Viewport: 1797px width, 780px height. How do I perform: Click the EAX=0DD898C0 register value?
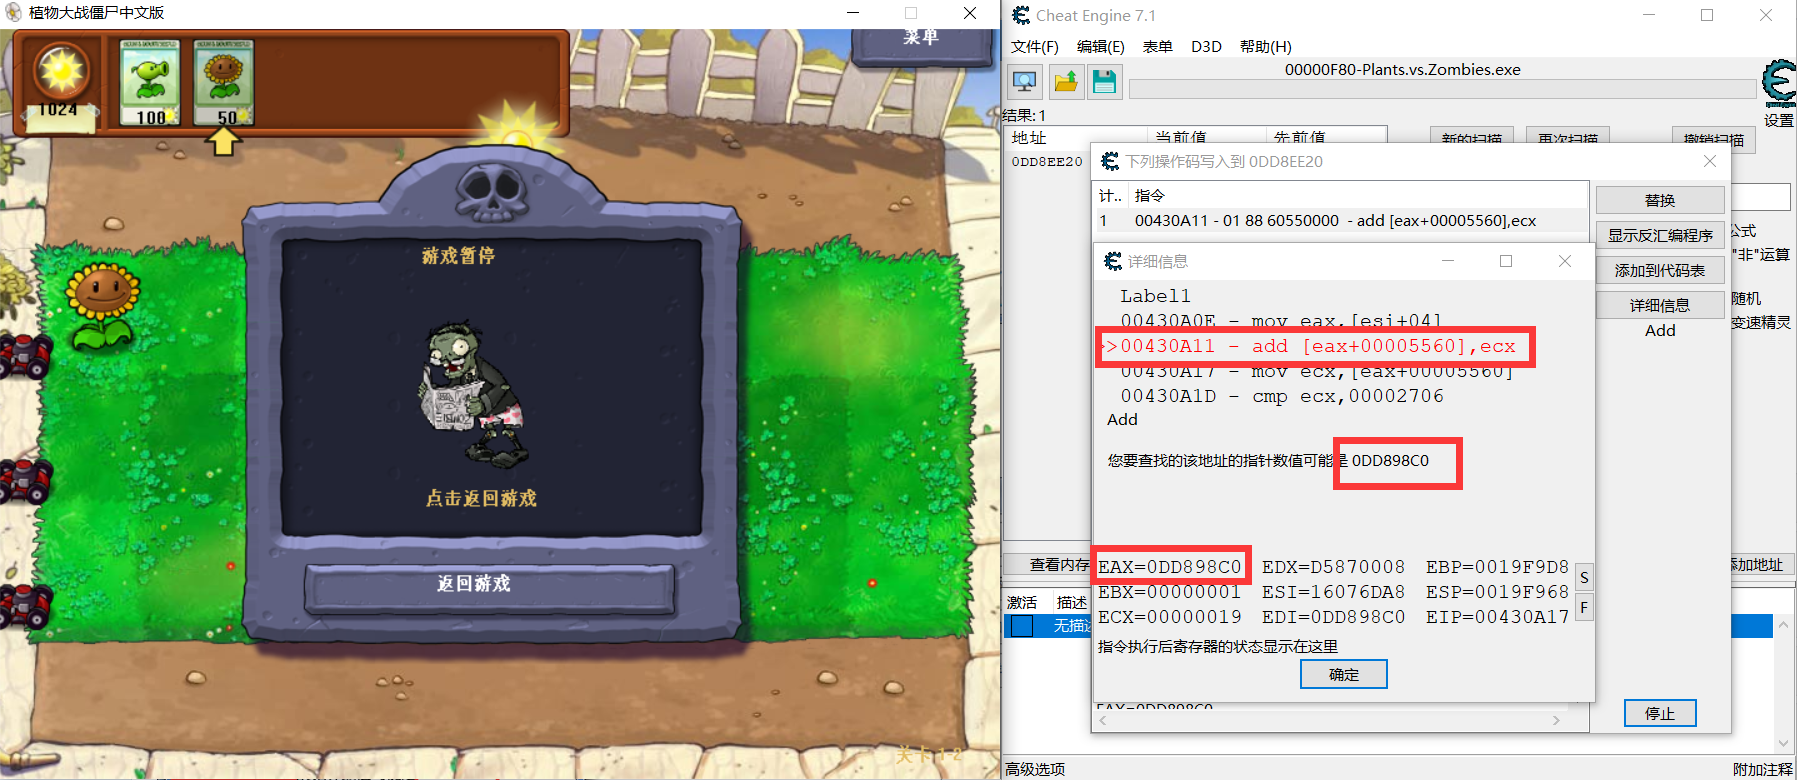coord(1170,567)
